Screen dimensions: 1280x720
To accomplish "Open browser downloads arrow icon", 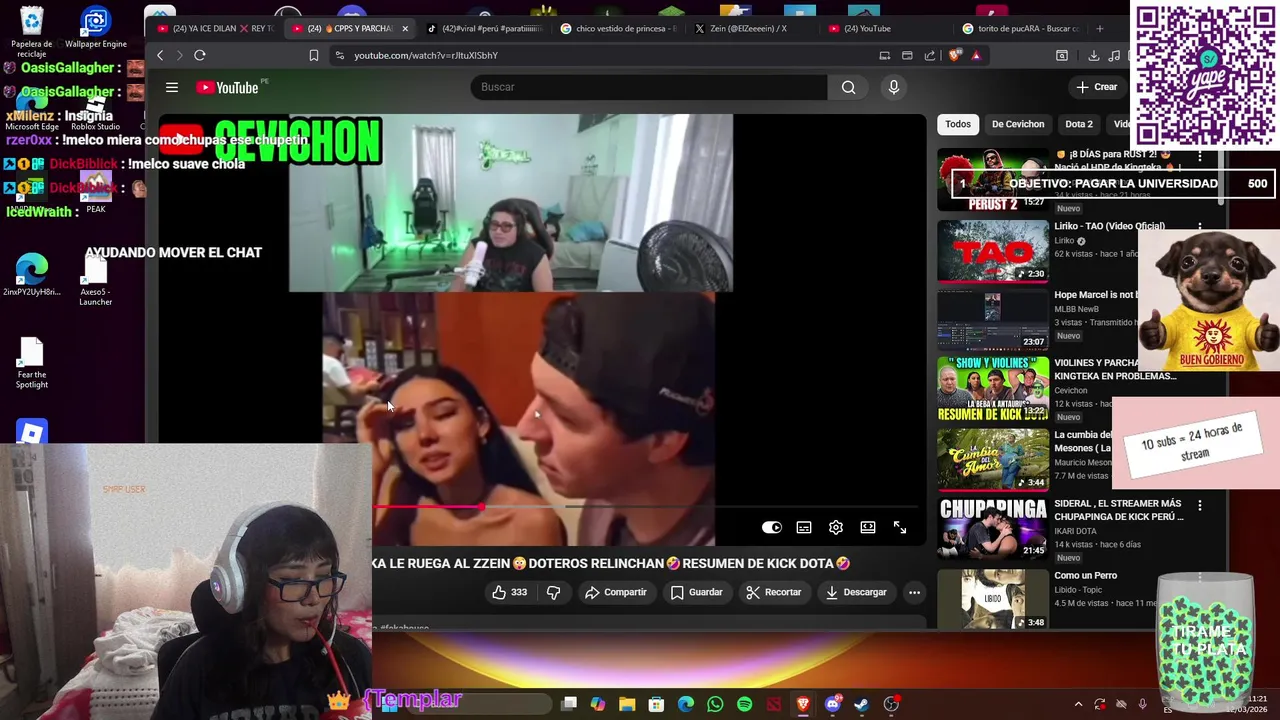I will pyautogui.click(x=1093, y=55).
